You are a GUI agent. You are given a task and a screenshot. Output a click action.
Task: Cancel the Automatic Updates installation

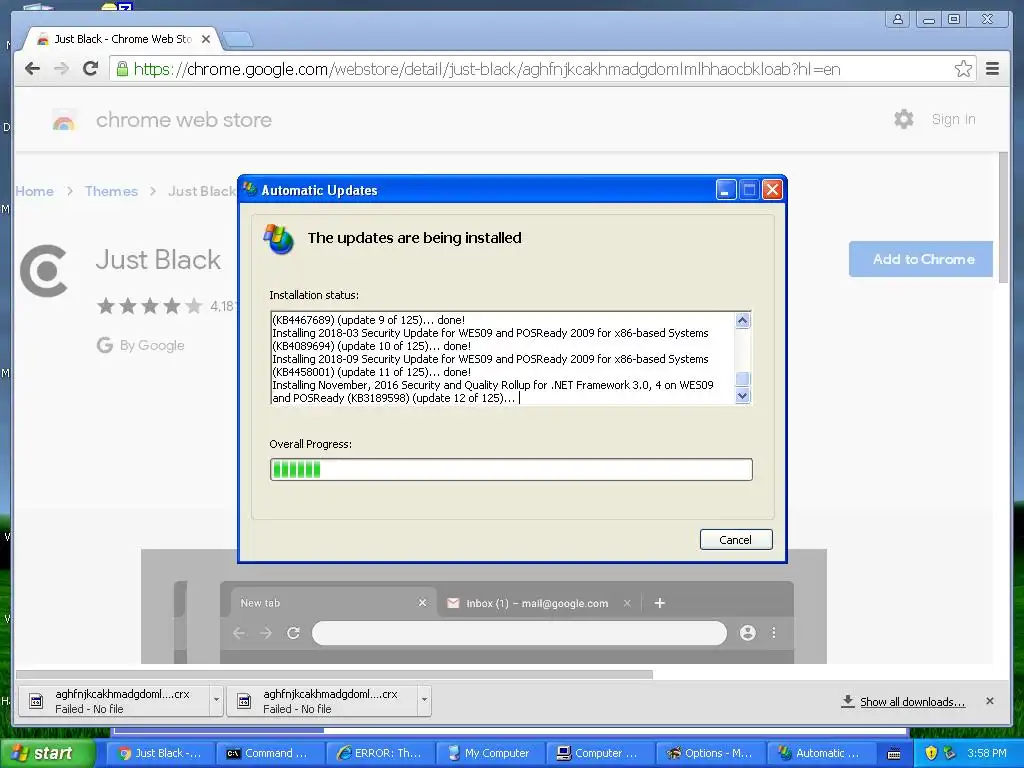pos(736,539)
